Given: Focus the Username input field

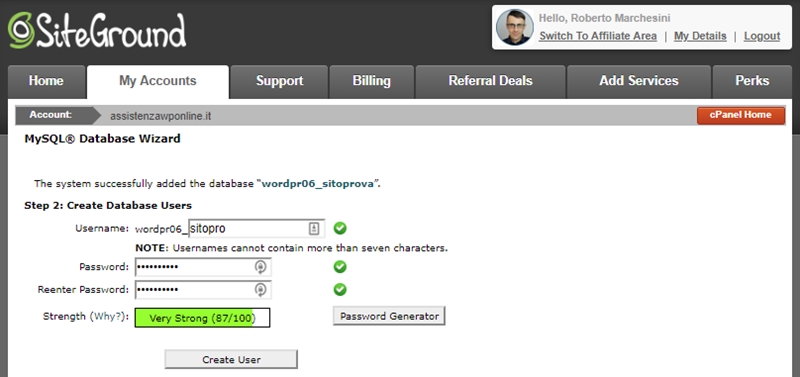Looking at the screenshot, I should click(x=256, y=229).
